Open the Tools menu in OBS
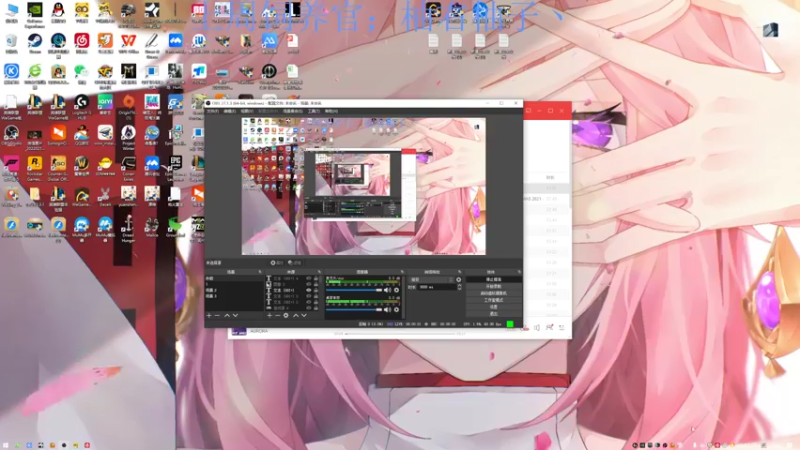The image size is (800, 450). (x=314, y=111)
